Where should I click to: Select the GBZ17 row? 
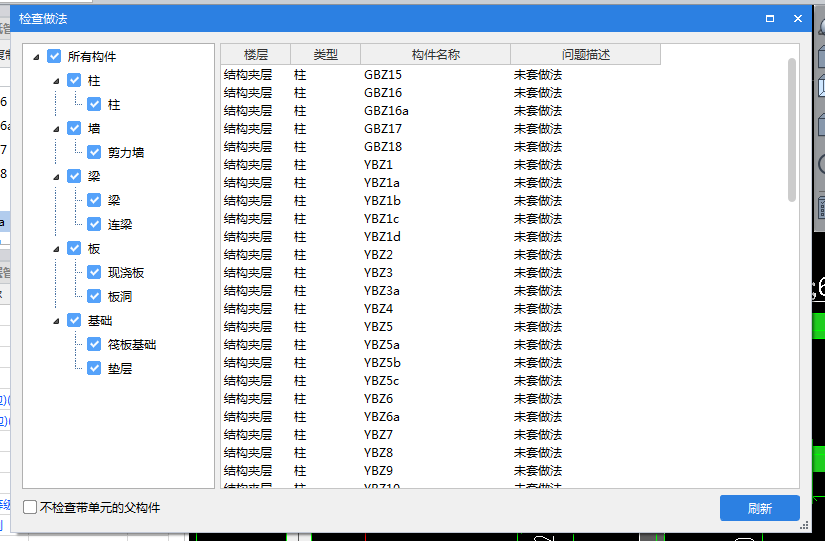click(x=441, y=128)
